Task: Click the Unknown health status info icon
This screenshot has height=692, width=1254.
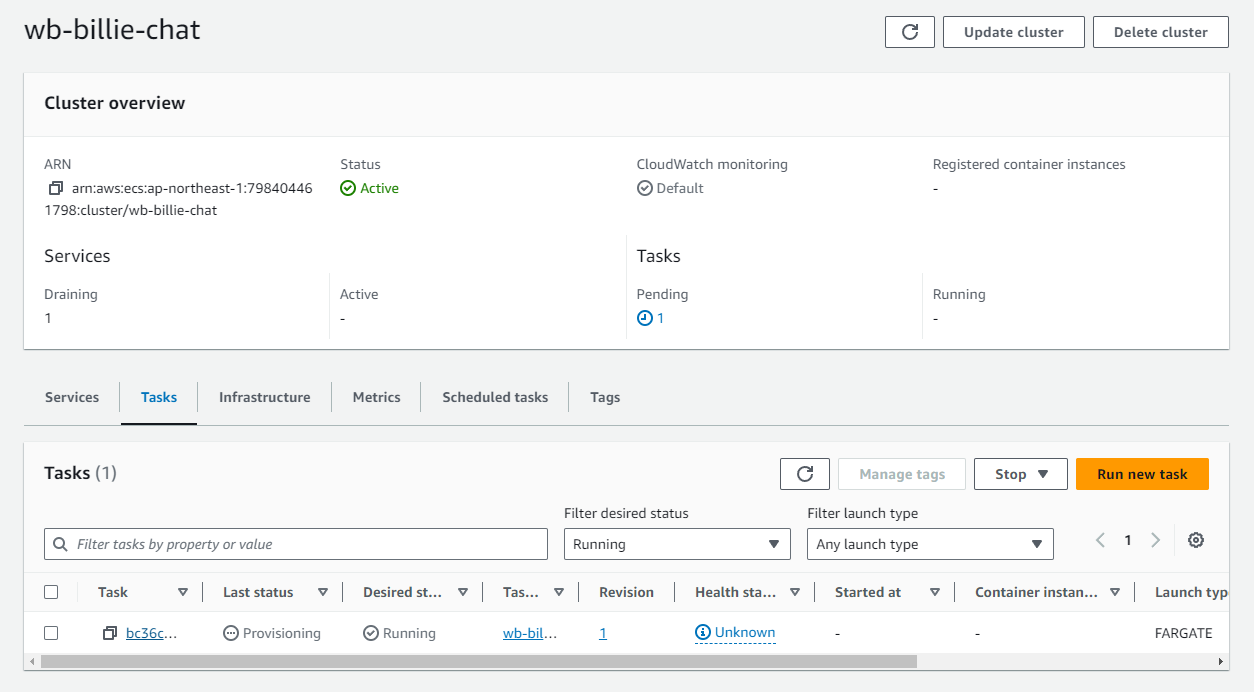Action: [703, 632]
